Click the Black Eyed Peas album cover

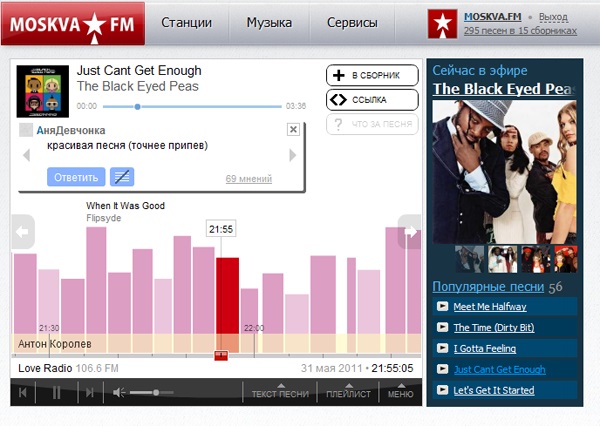(42, 91)
